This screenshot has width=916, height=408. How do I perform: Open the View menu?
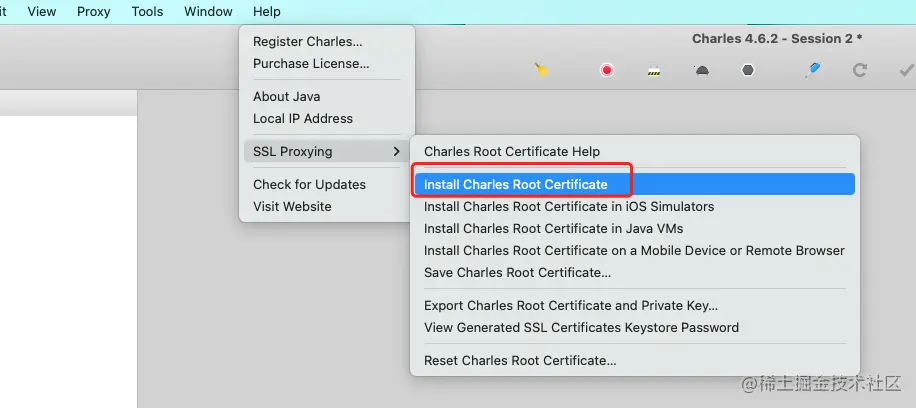coord(41,11)
